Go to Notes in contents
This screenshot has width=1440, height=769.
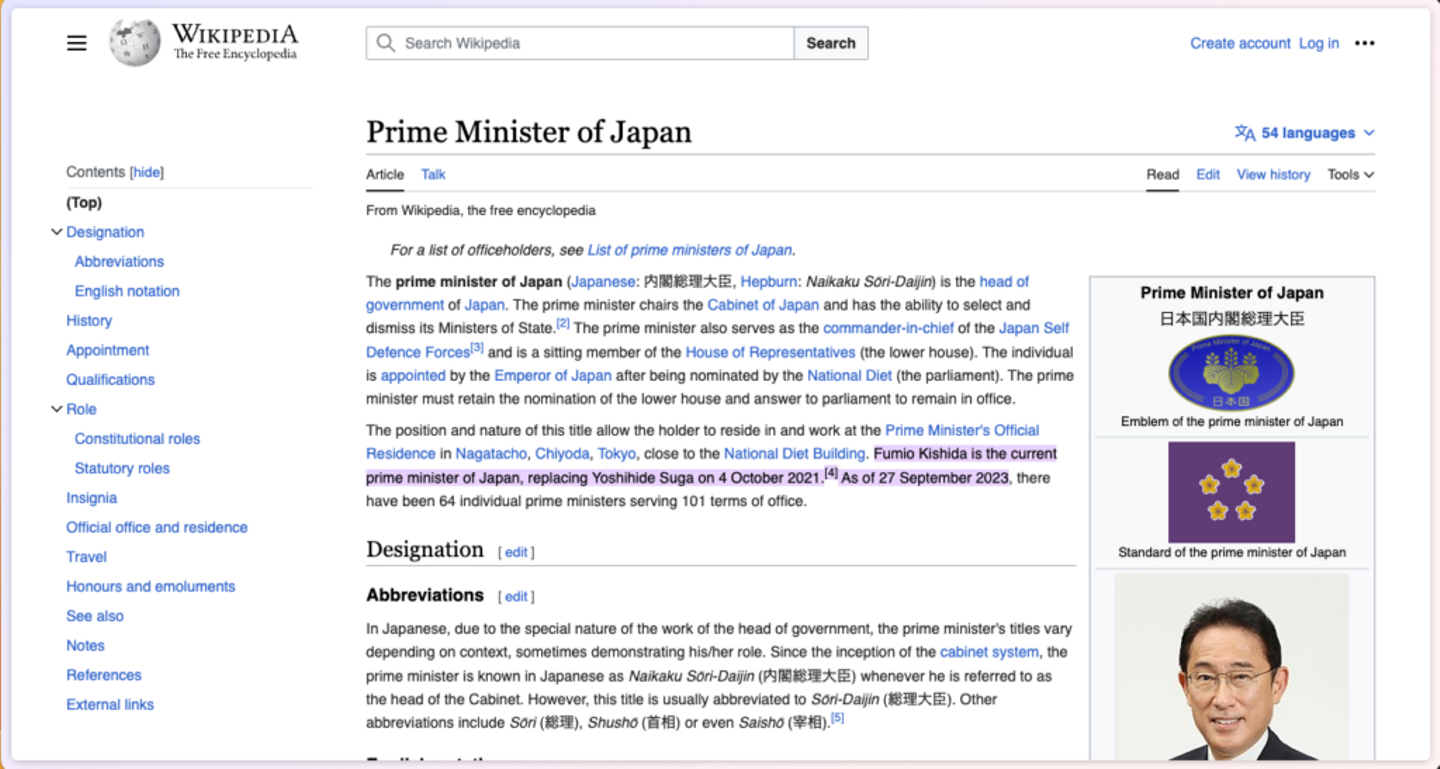tap(85, 645)
